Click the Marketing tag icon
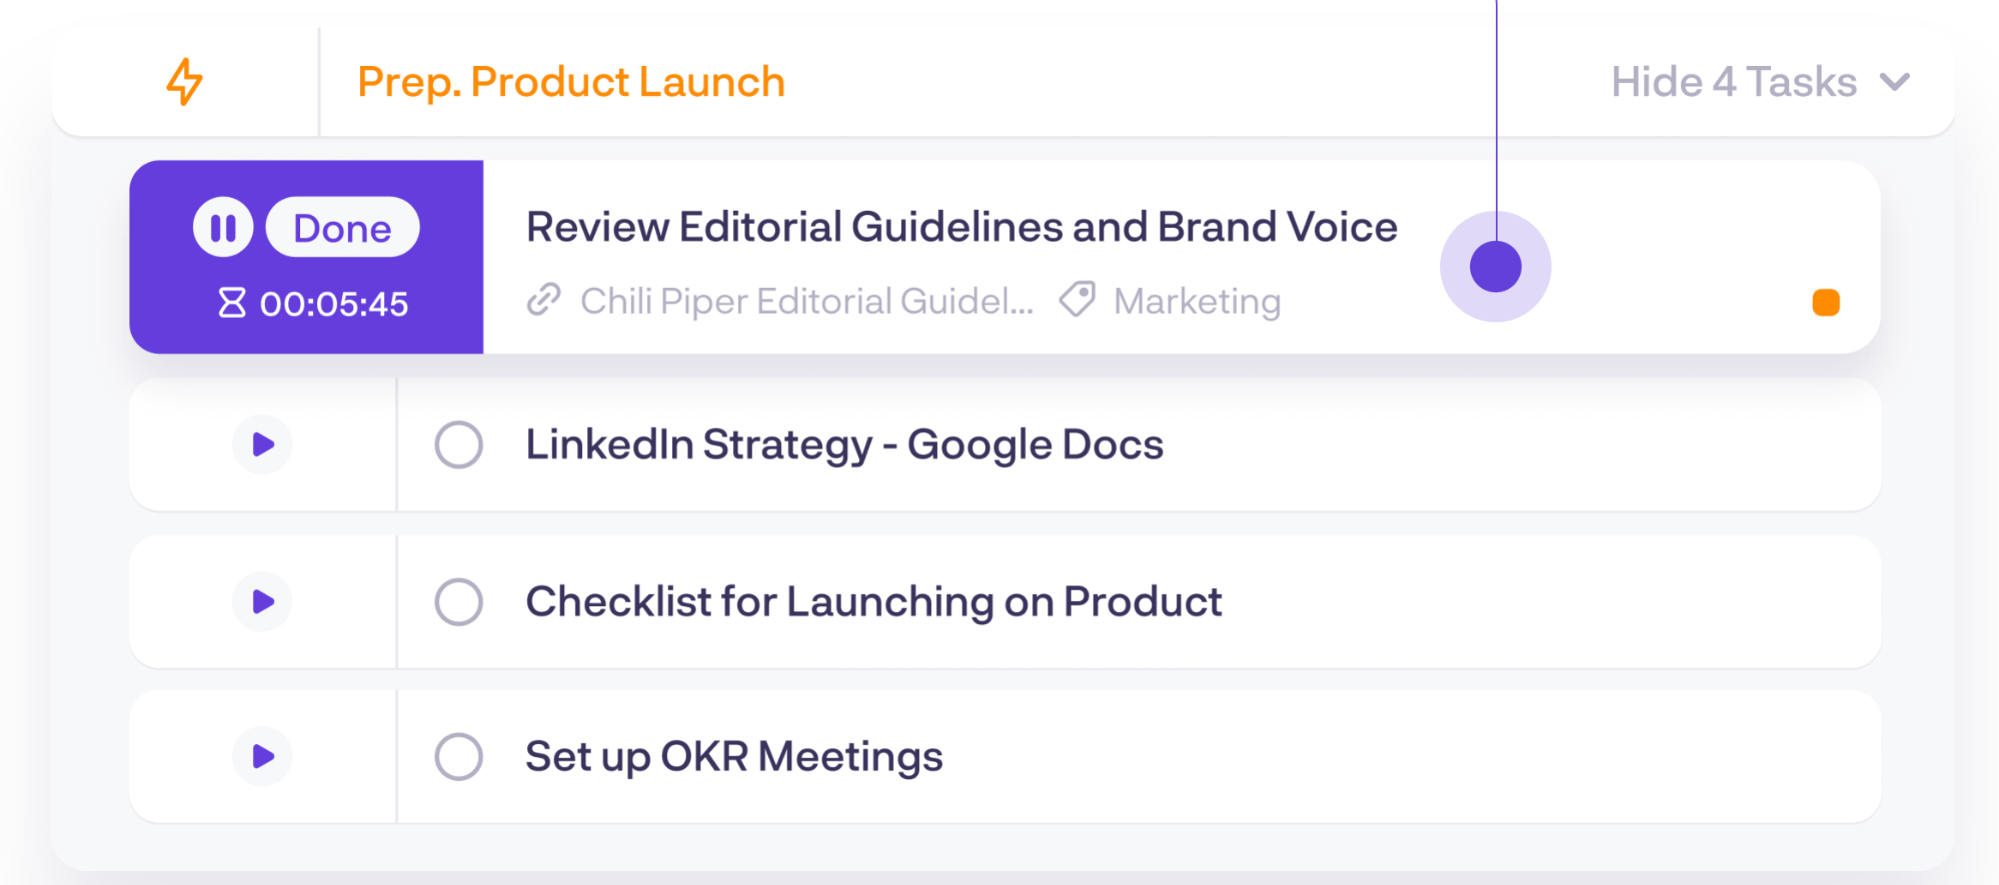1999x885 pixels. coord(1078,299)
